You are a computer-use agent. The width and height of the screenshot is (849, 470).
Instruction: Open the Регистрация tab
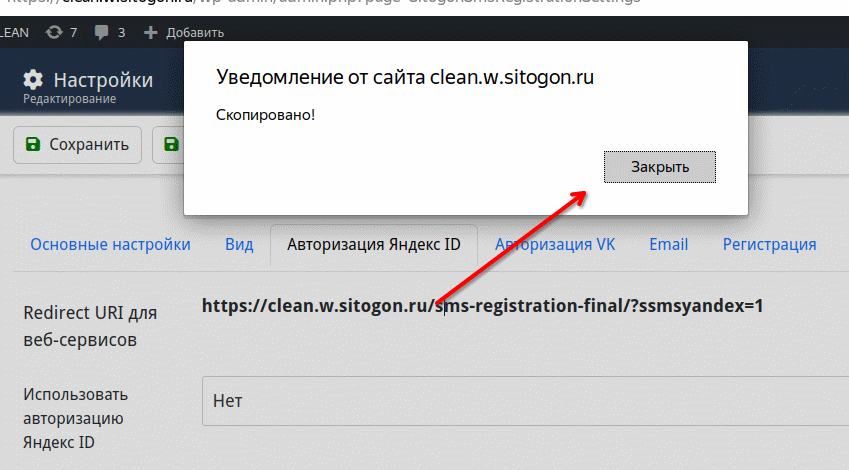click(769, 244)
